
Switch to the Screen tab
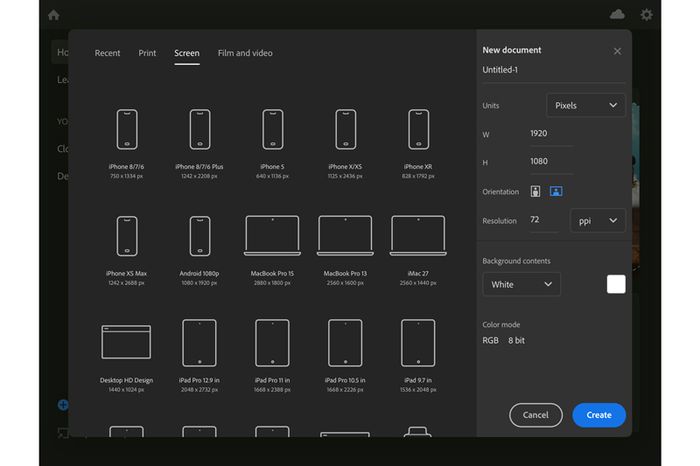(x=187, y=53)
